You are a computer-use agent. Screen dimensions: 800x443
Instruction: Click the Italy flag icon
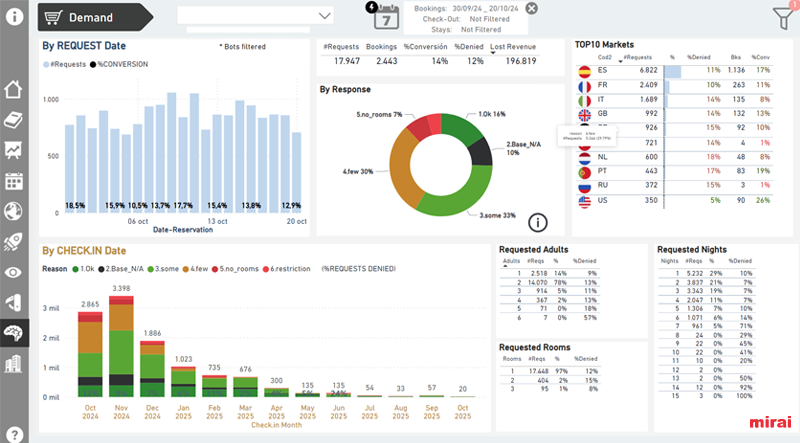[585, 101]
